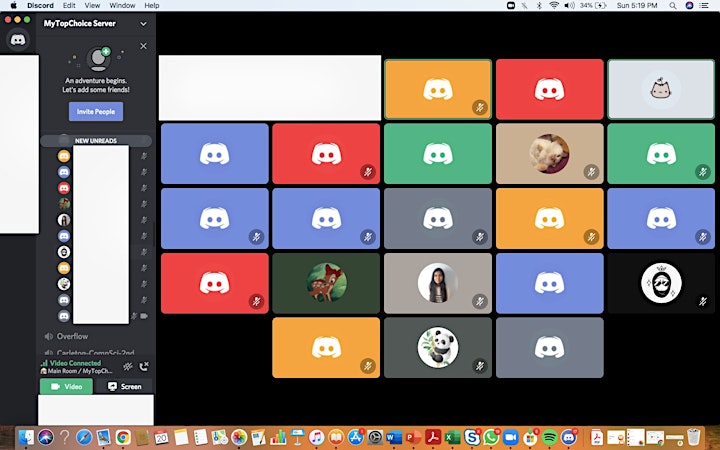This screenshot has width=720, height=450.
Task: Turn off the green Video button
Action: pyautogui.click(x=66, y=386)
